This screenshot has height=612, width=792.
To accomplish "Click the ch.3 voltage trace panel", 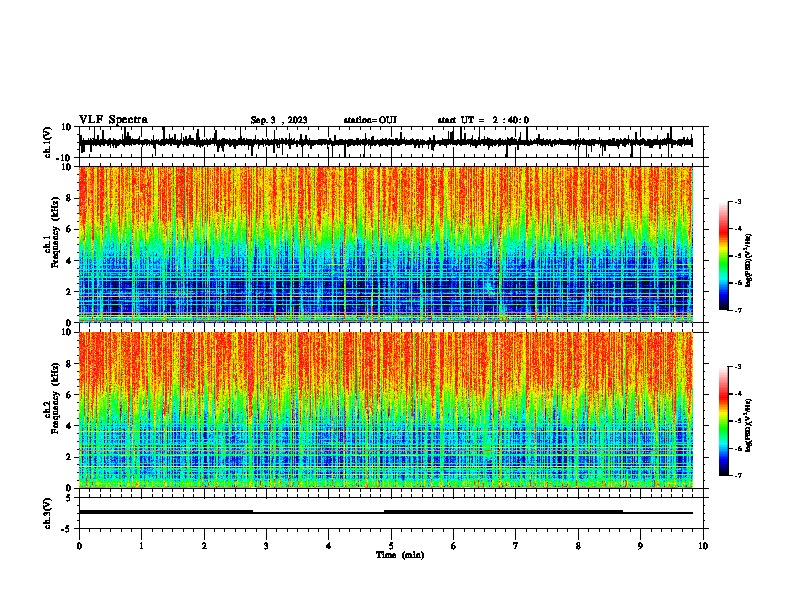I will (x=393, y=513).
